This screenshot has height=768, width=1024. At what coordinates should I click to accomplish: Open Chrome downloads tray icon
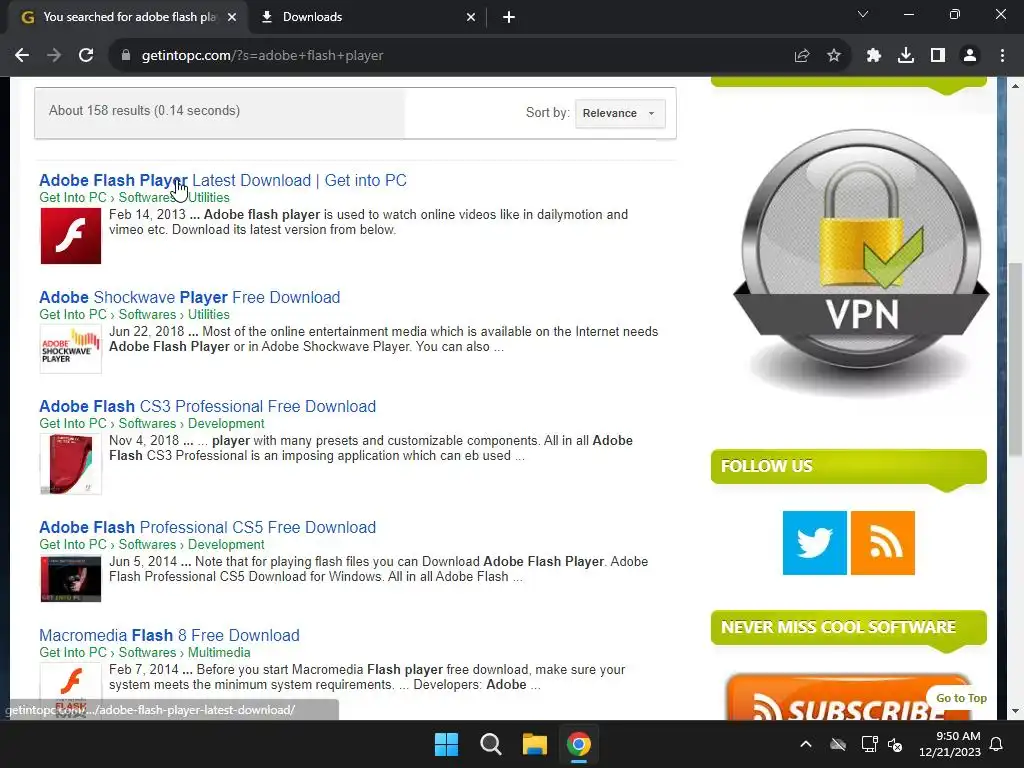(906, 56)
